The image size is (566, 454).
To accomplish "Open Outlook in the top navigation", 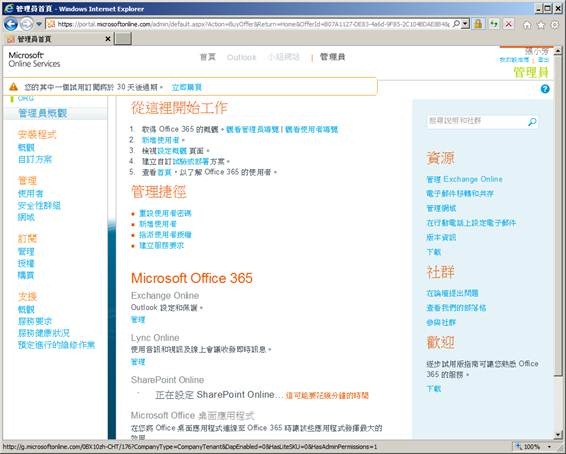I will click(x=241, y=57).
